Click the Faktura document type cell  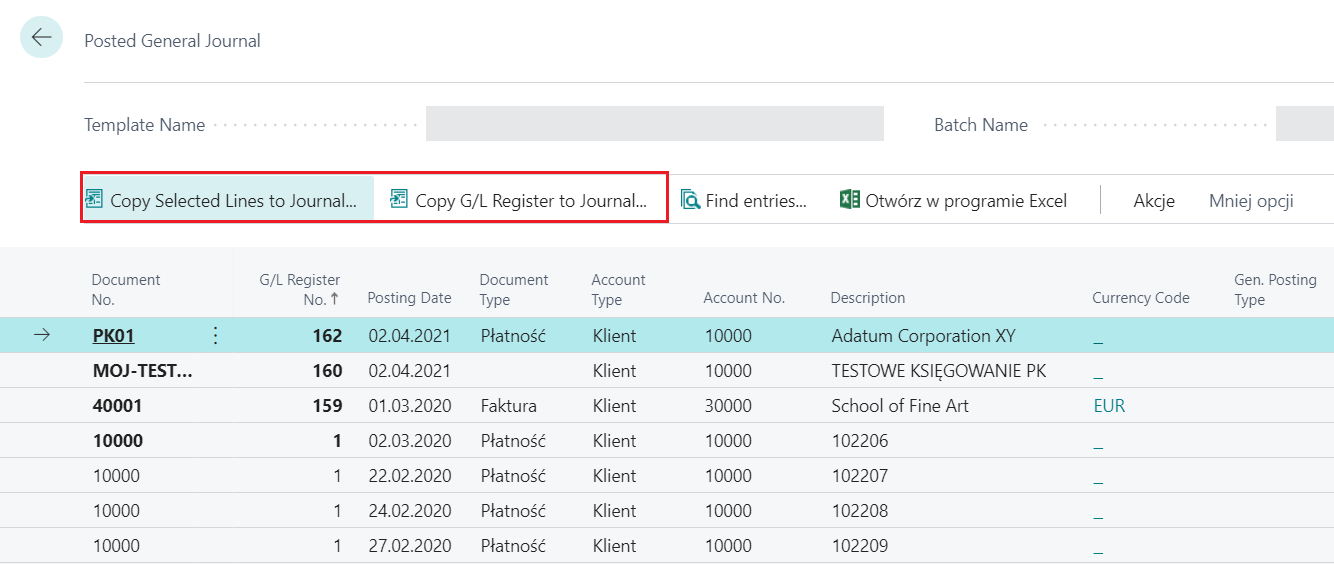pyautogui.click(x=508, y=406)
